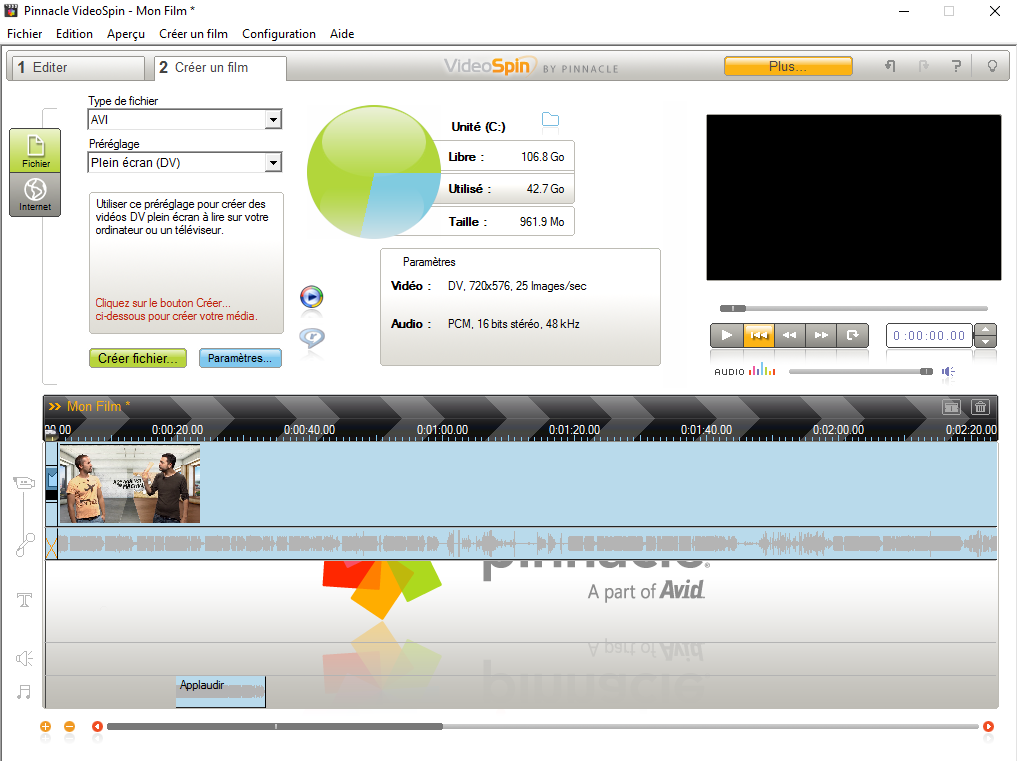Click the audio volume slider handle
Image resolution: width=1017 pixels, height=761 pixels.
pyautogui.click(x=926, y=372)
